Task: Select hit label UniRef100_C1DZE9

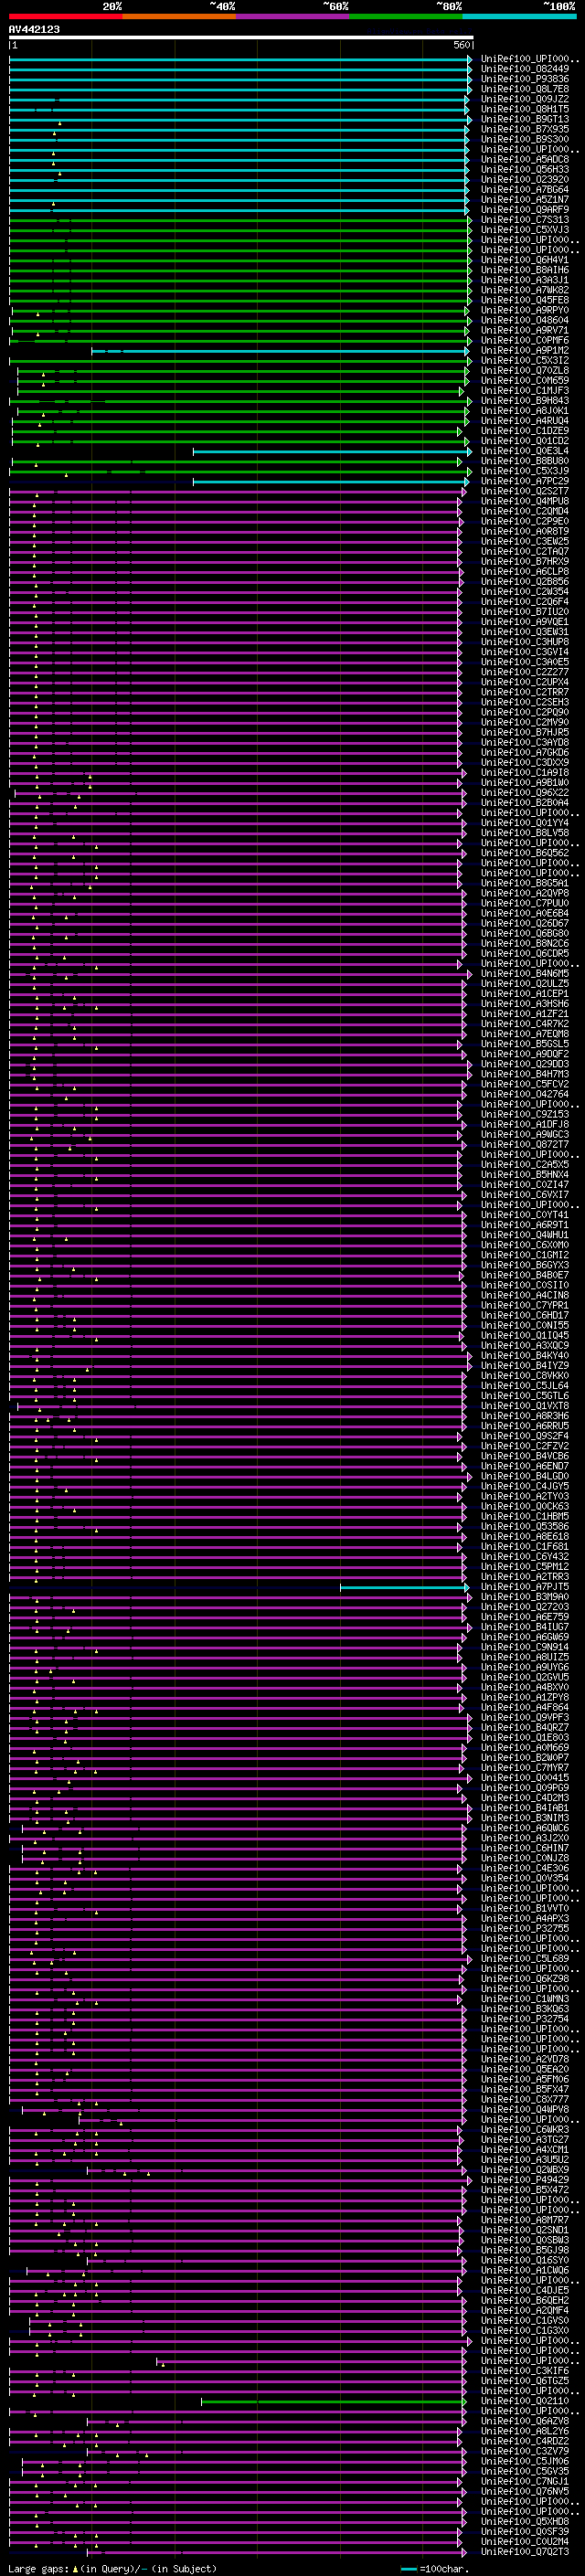Action: pyautogui.click(x=525, y=430)
